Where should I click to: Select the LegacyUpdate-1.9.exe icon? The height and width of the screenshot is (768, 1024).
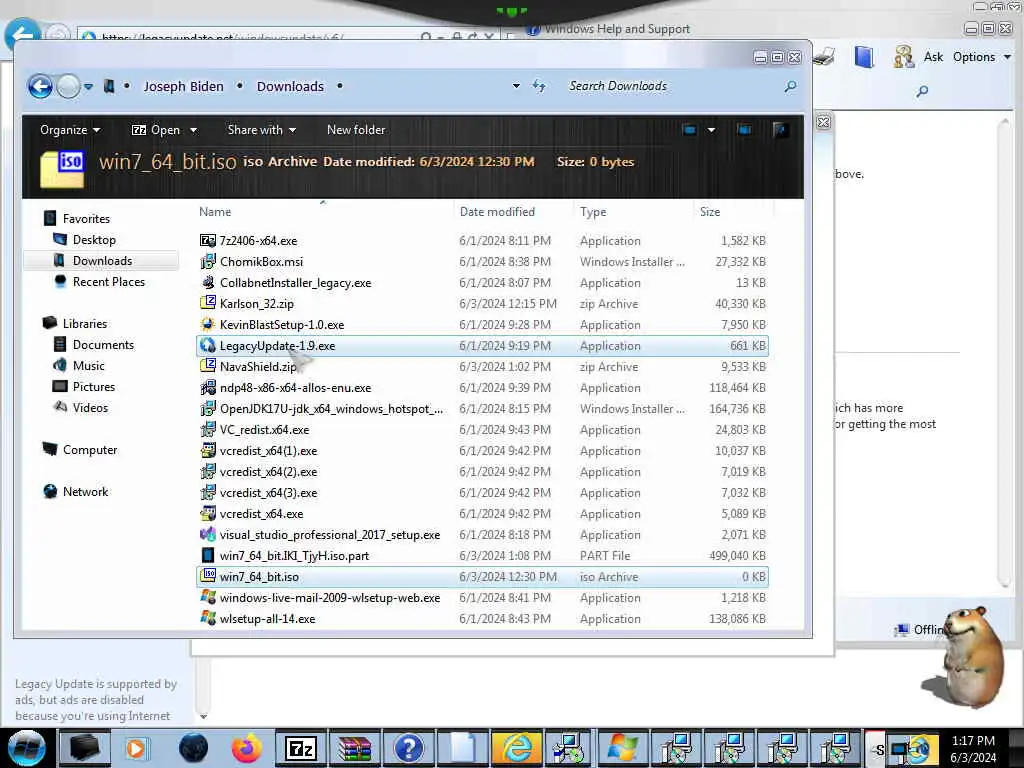pos(208,345)
